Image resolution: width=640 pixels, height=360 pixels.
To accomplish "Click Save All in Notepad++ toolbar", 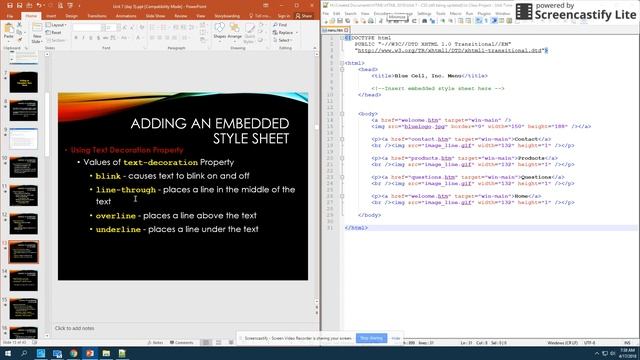I will [347, 21].
